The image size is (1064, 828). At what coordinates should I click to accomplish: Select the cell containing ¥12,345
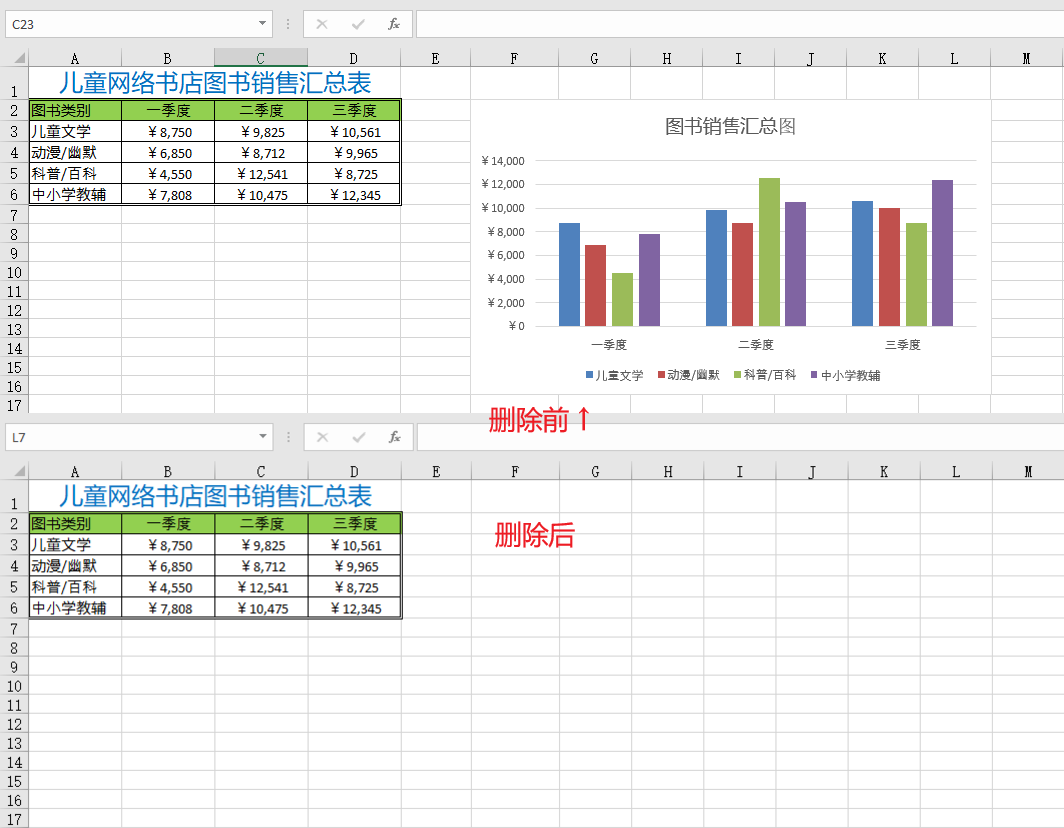click(353, 195)
